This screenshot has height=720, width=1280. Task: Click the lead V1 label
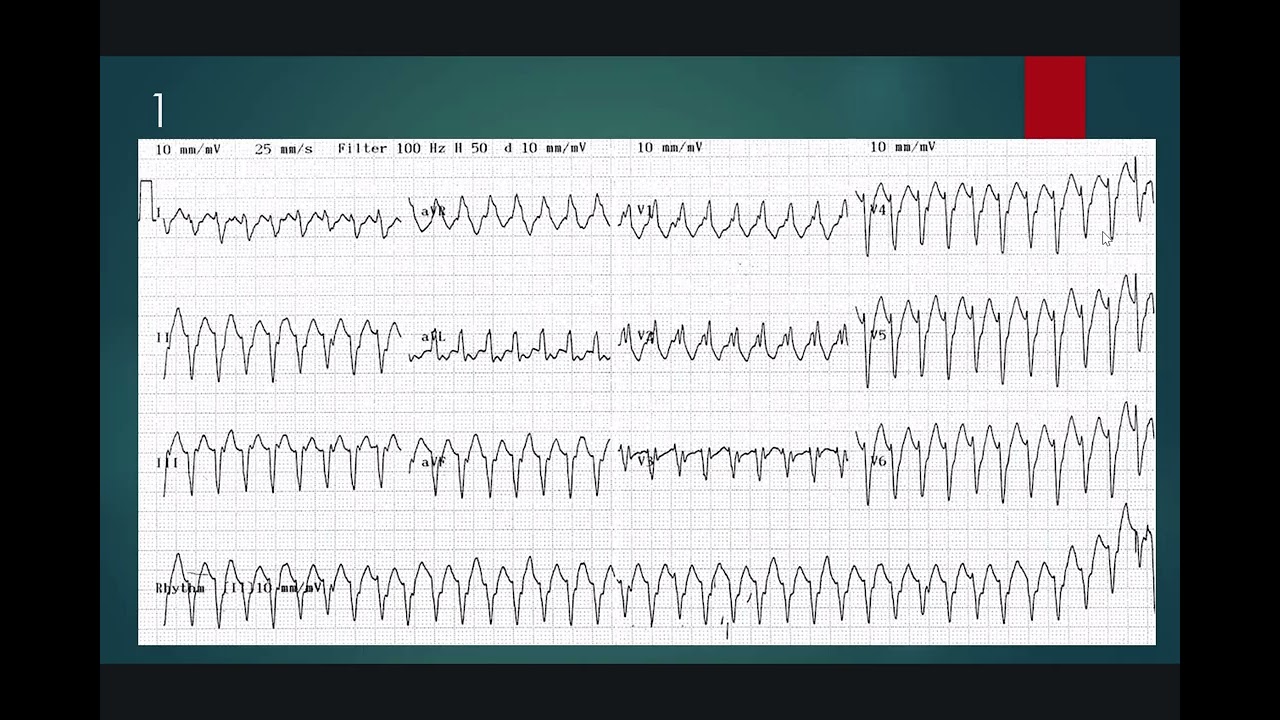click(x=645, y=211)
